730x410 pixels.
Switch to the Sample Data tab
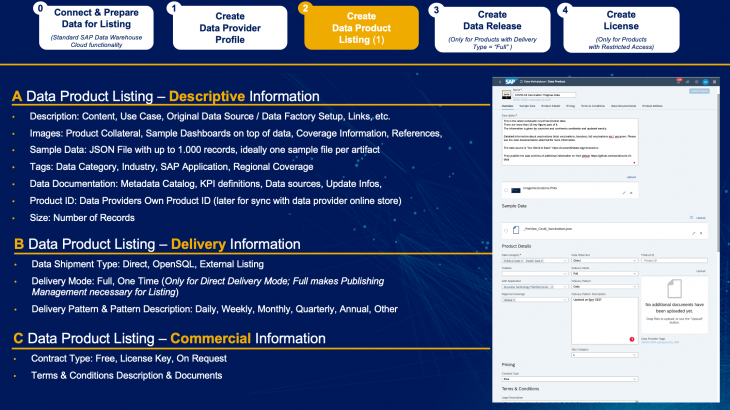[x=527, y=106]
